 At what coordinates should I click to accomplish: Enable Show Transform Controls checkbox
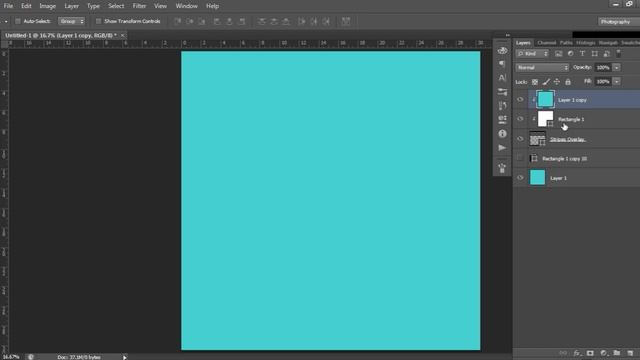pyautogui.click(x=98, y=21)
